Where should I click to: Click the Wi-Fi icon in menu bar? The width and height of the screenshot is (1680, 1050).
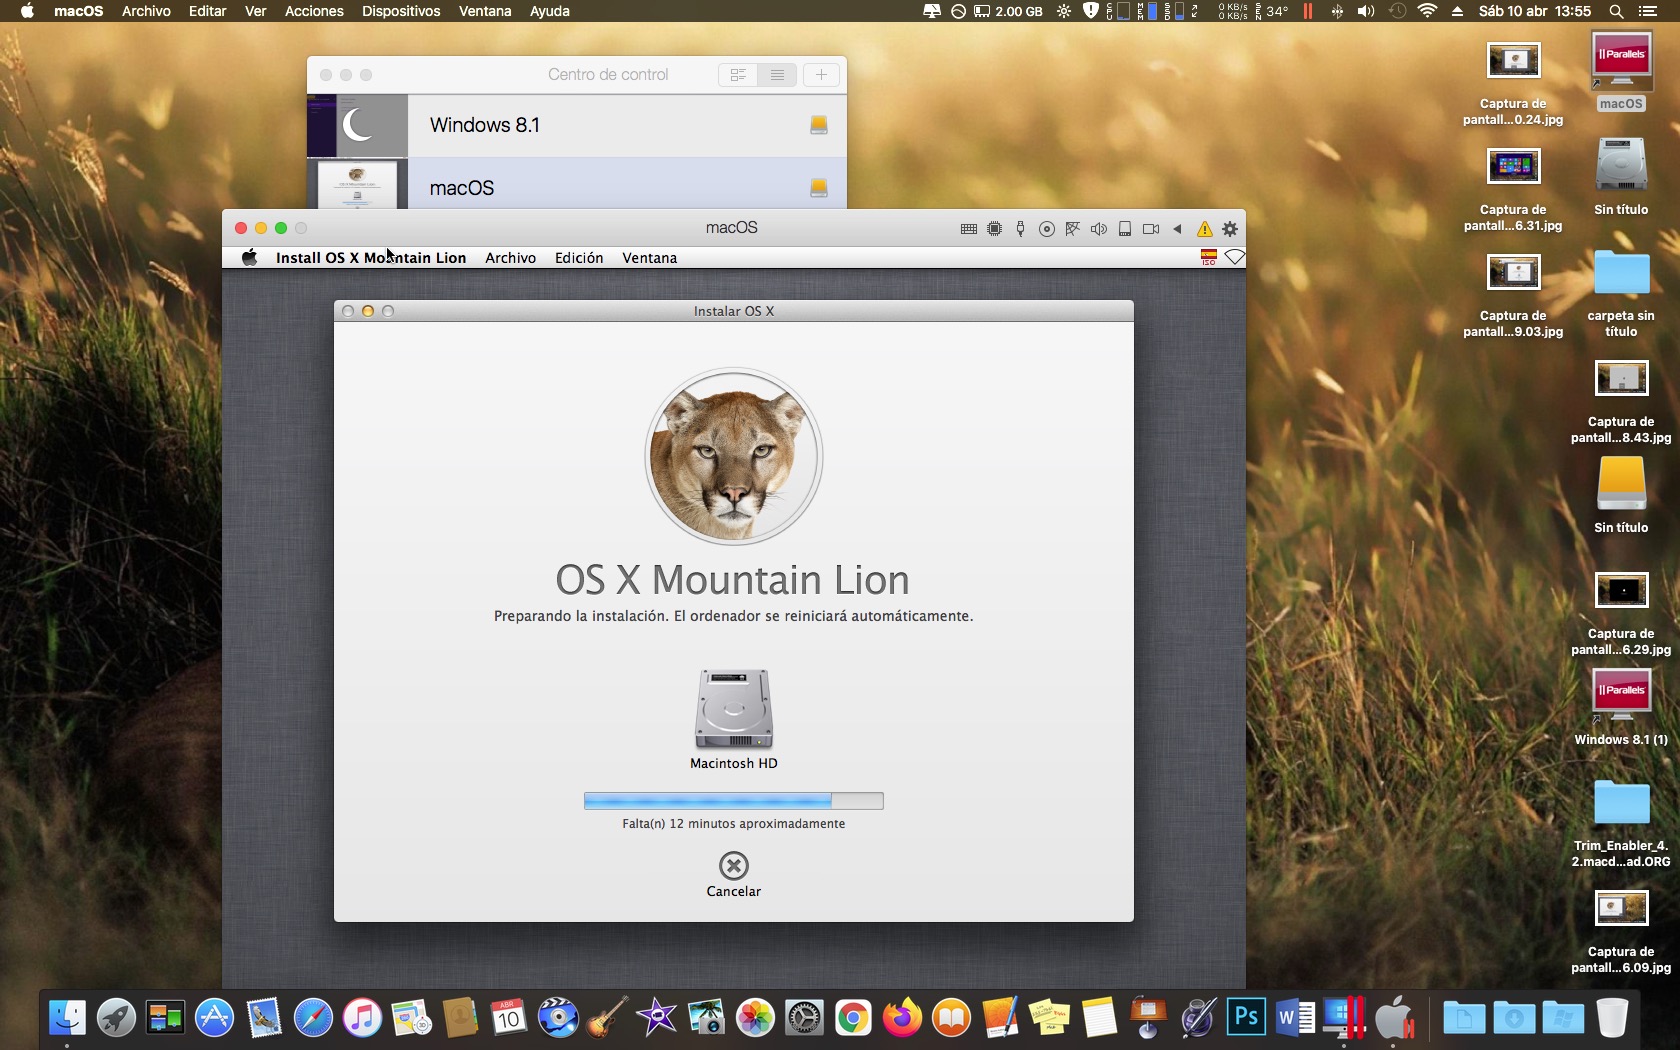1427,11
